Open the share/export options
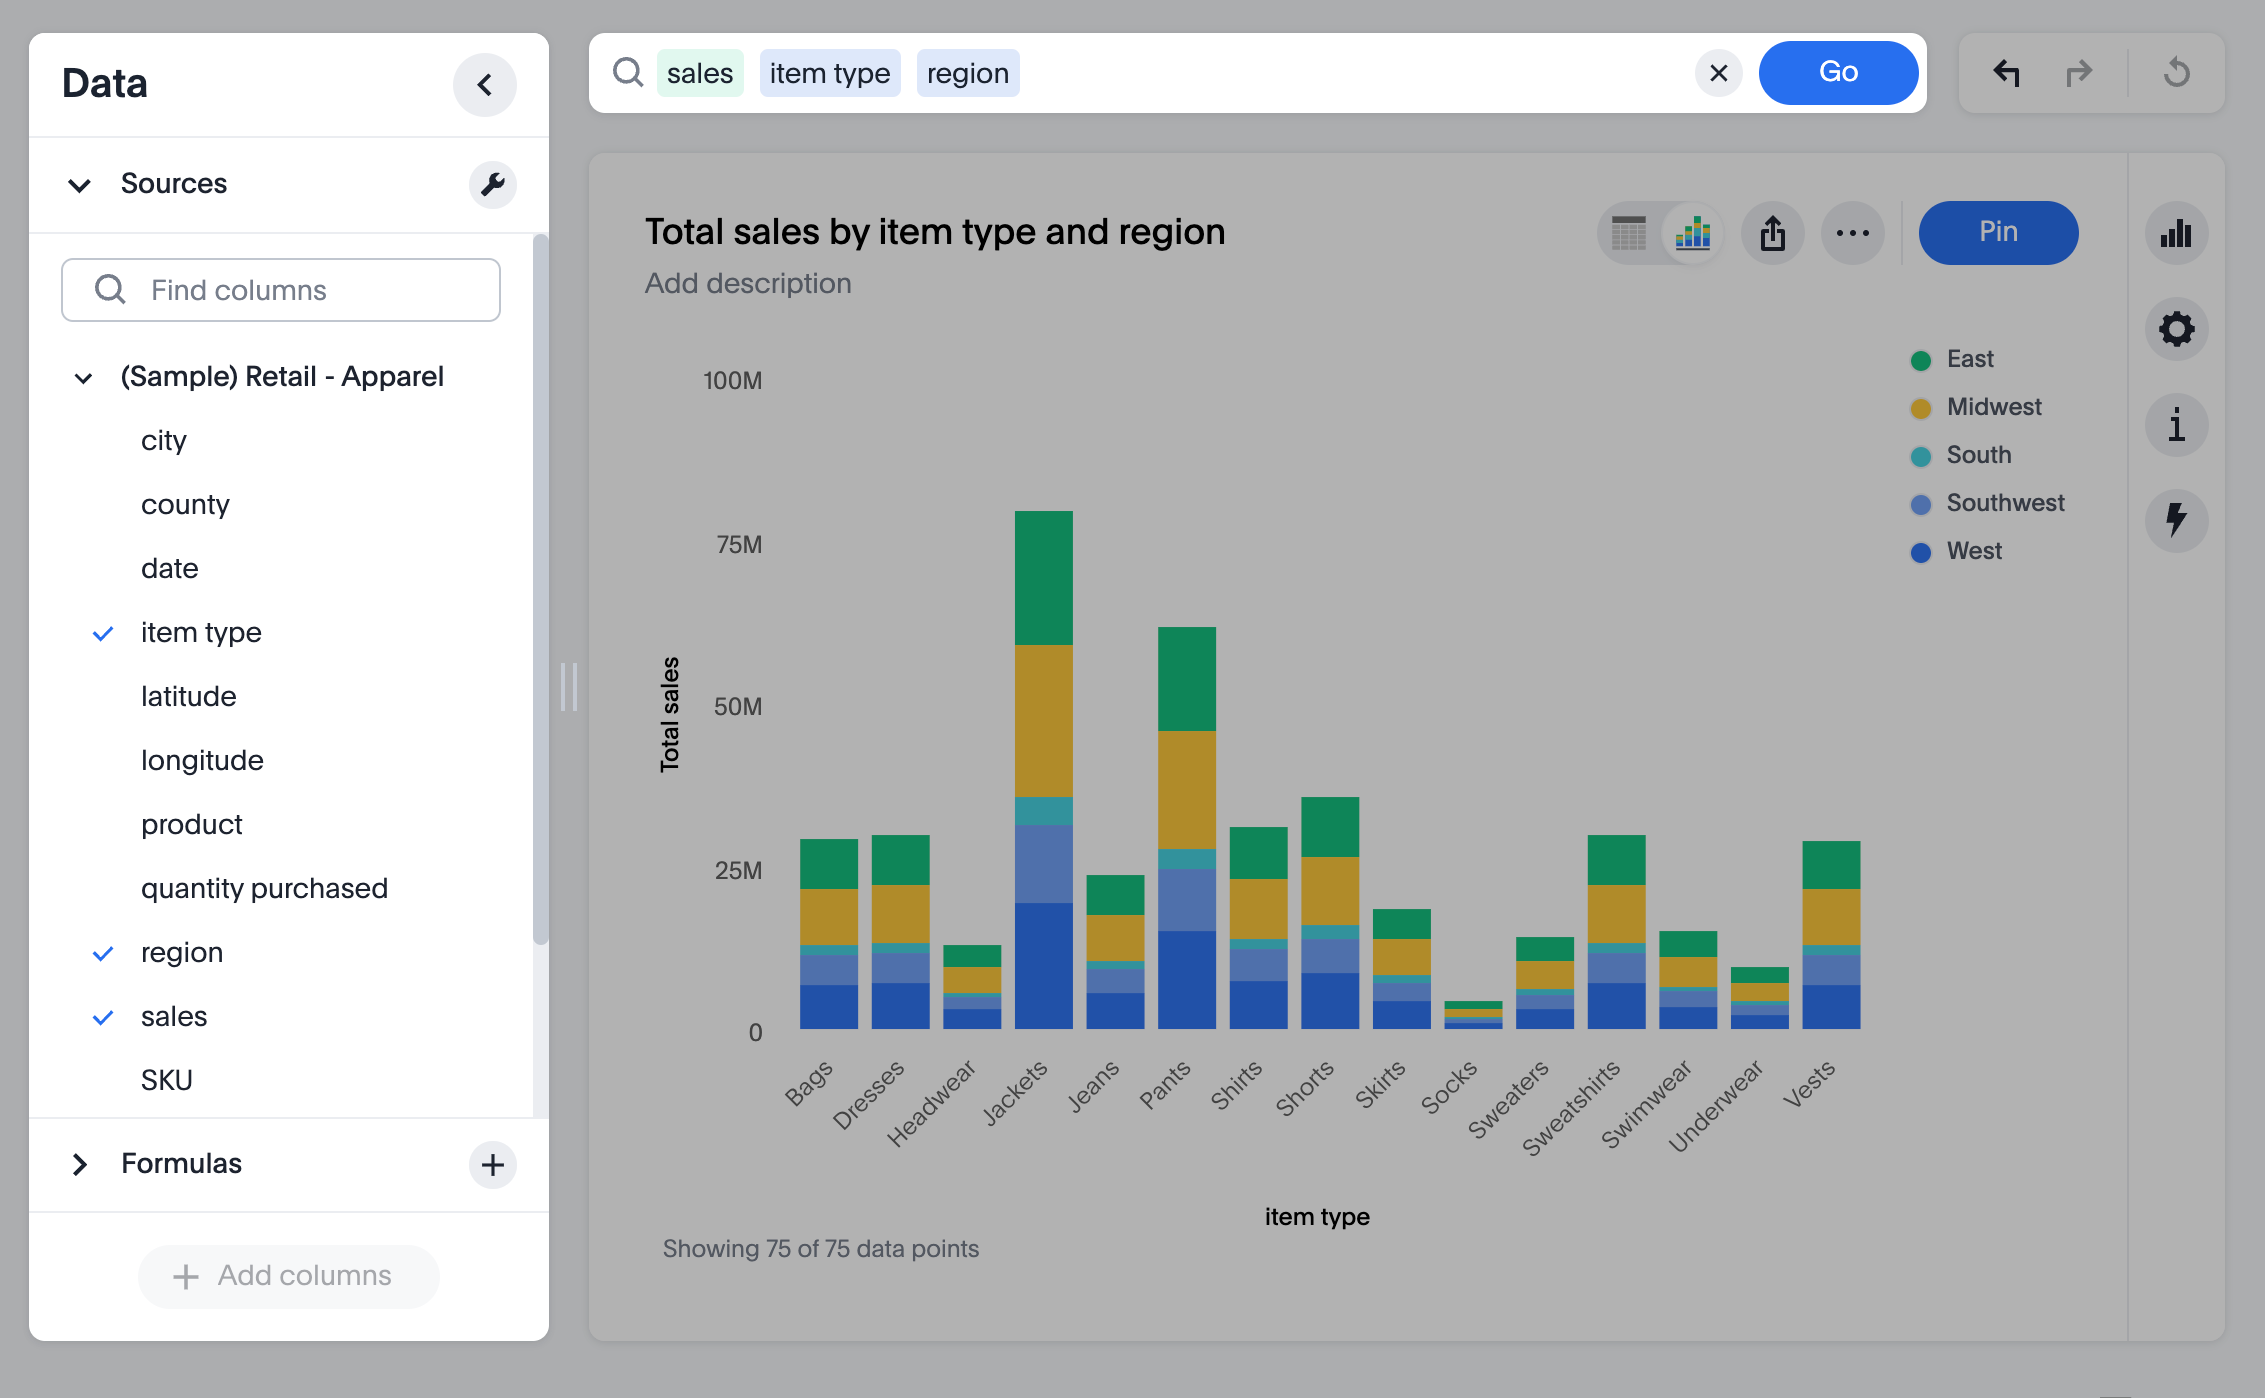2265x1398 pixels. point(1773,233)
